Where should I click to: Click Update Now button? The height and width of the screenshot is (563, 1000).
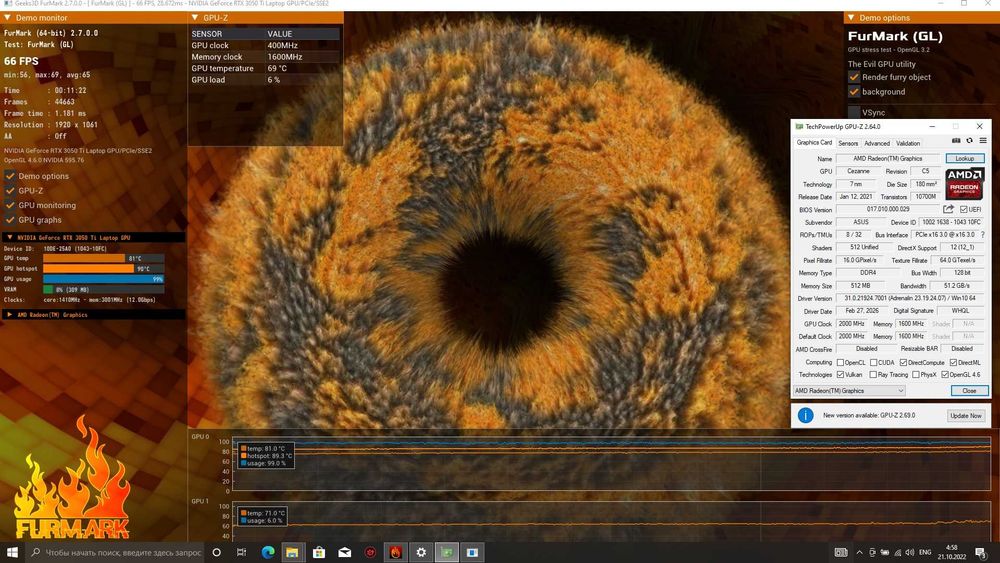tap(966, 416)
